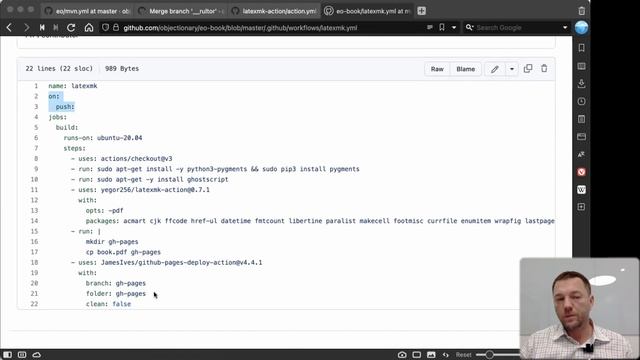
Task: Copy raw file contents to clipboard
Action: [528, 69]
